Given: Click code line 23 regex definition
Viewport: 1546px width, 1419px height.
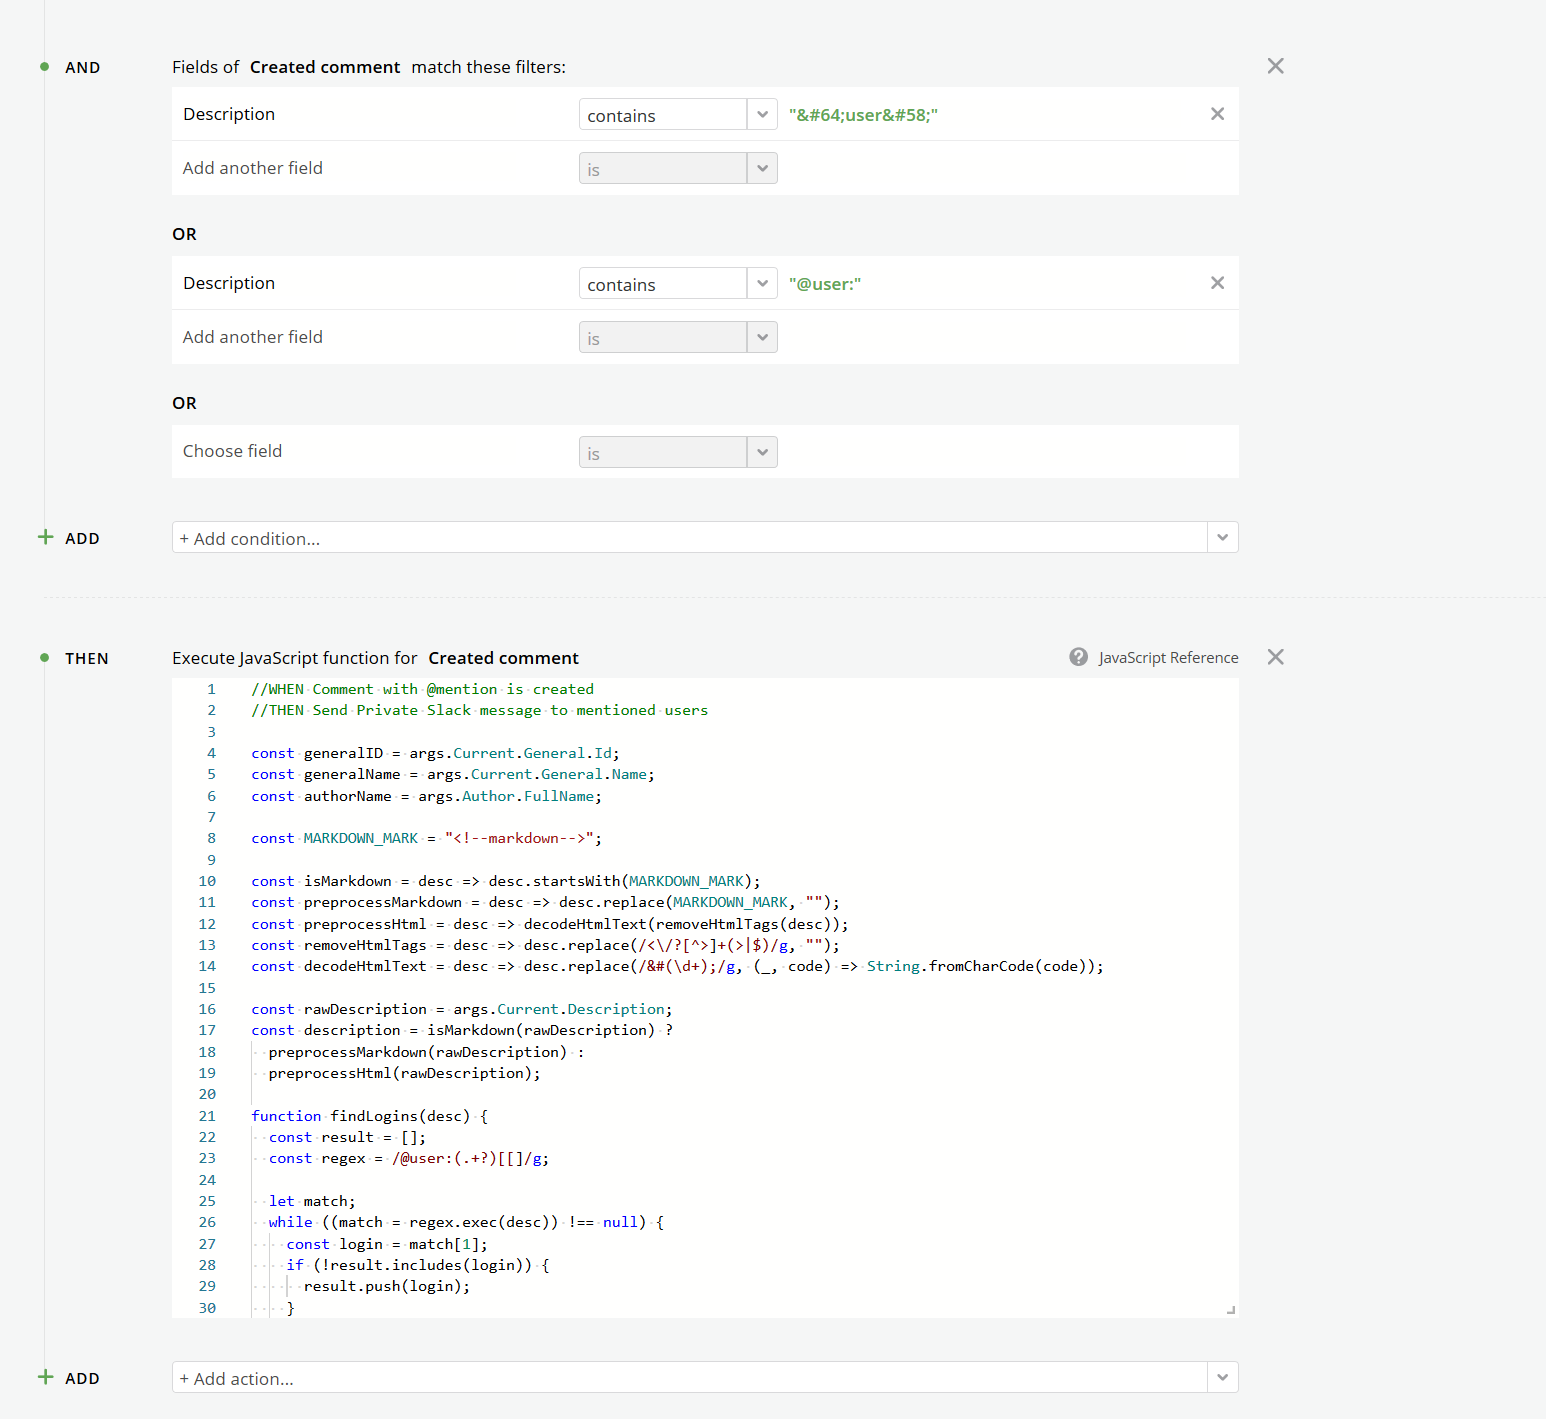Looking at the screenshot, I should click(408, 1158).
